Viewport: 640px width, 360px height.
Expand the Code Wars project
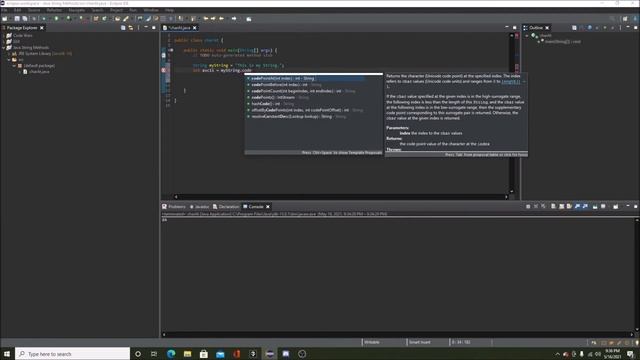4,36
